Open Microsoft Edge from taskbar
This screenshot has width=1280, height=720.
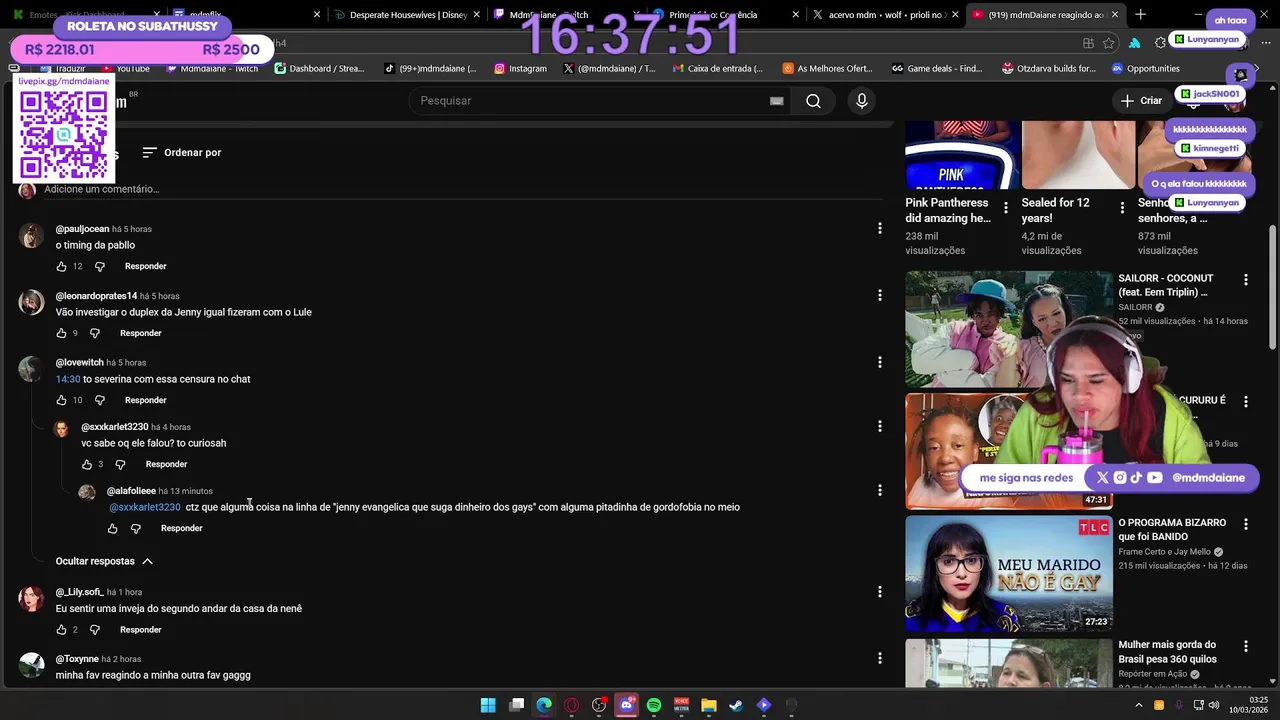pyautogui.click(x=544, y=705)
